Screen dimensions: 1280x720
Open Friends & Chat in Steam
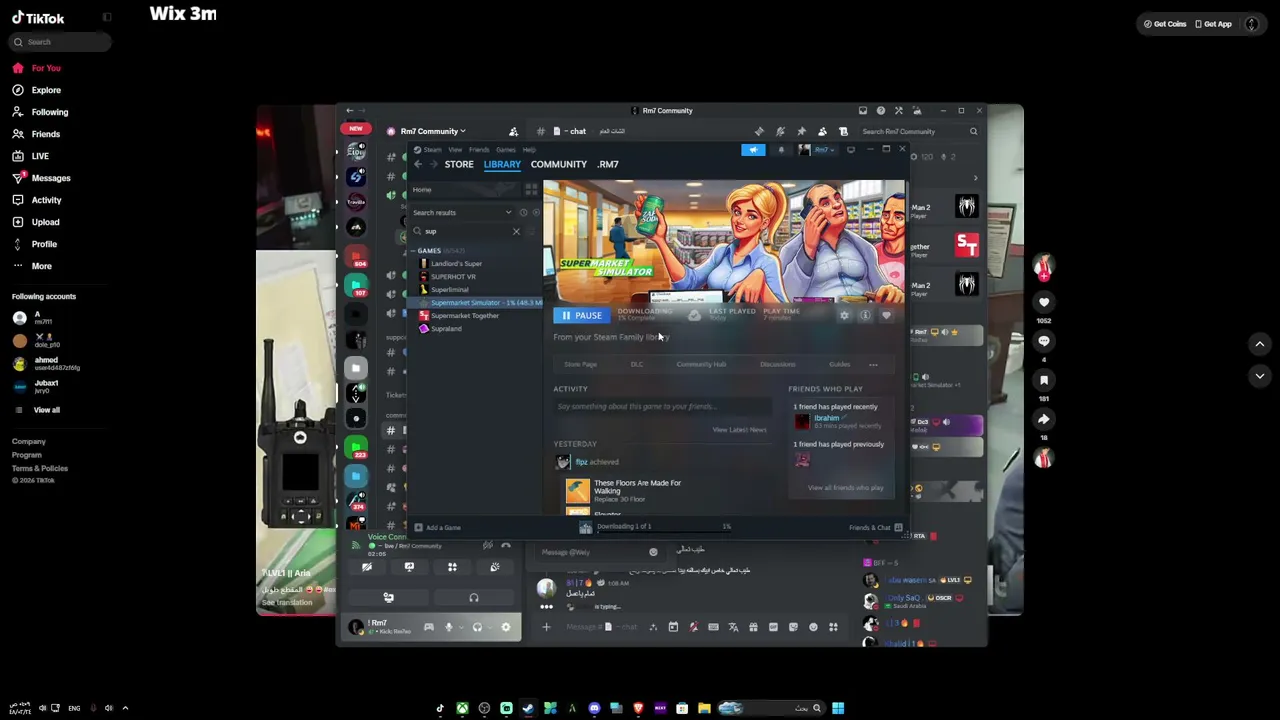[x=875, y=527]
